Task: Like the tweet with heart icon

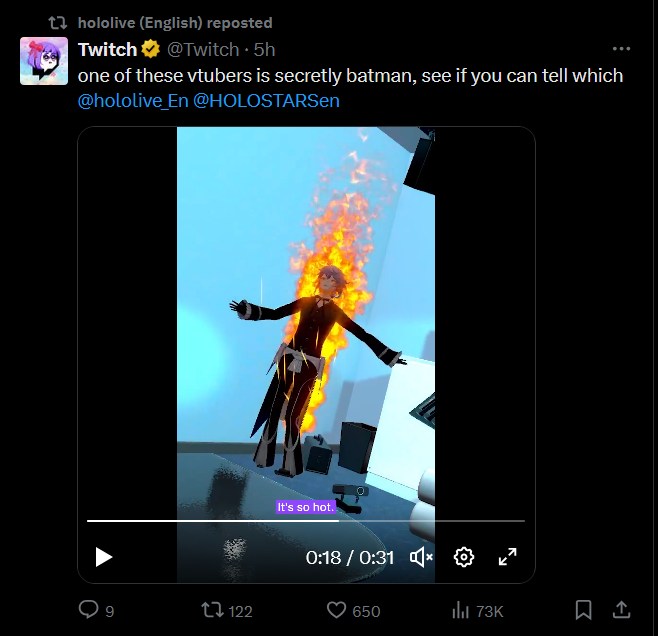Action: click(337, 610)
